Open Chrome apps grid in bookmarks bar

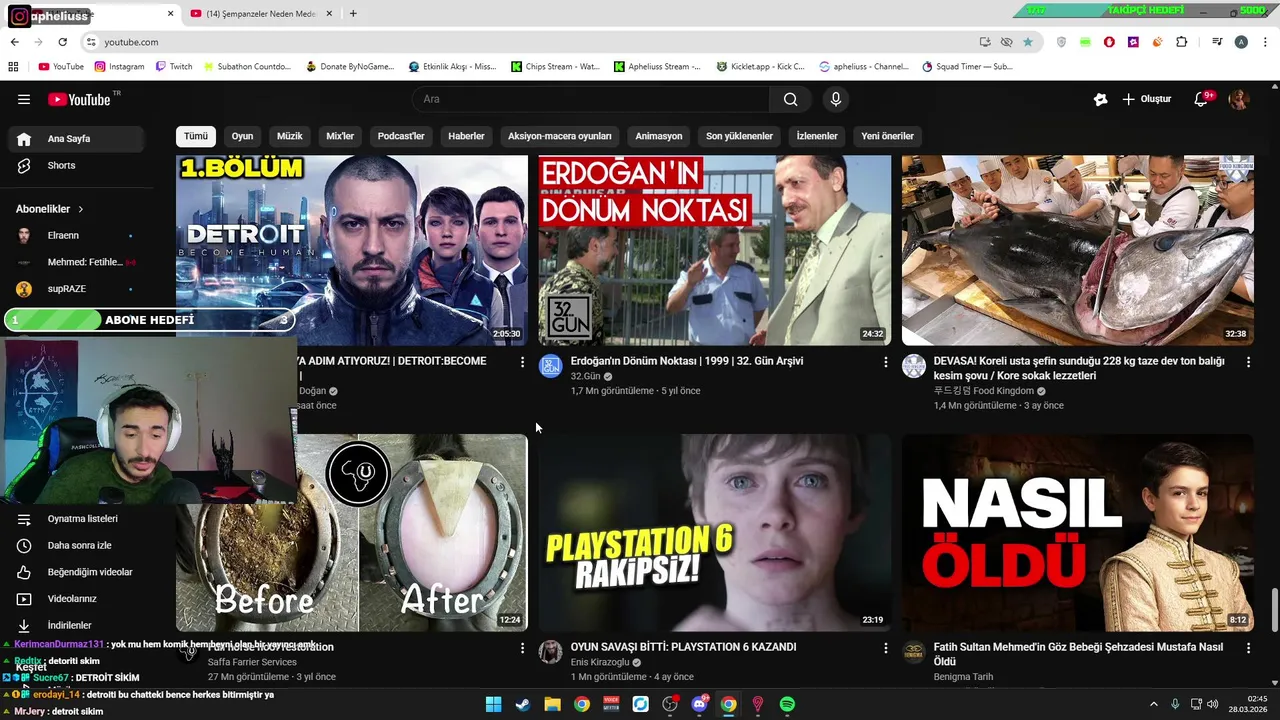pyautogui.click(x=13, y=67)
